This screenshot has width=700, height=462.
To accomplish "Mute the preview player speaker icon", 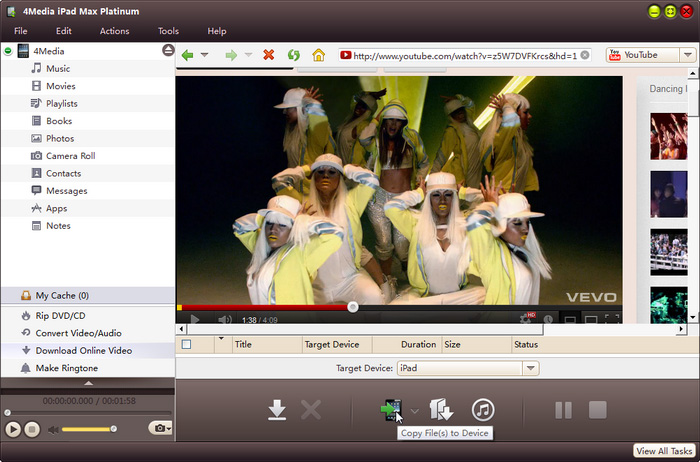I will [54, 429].
